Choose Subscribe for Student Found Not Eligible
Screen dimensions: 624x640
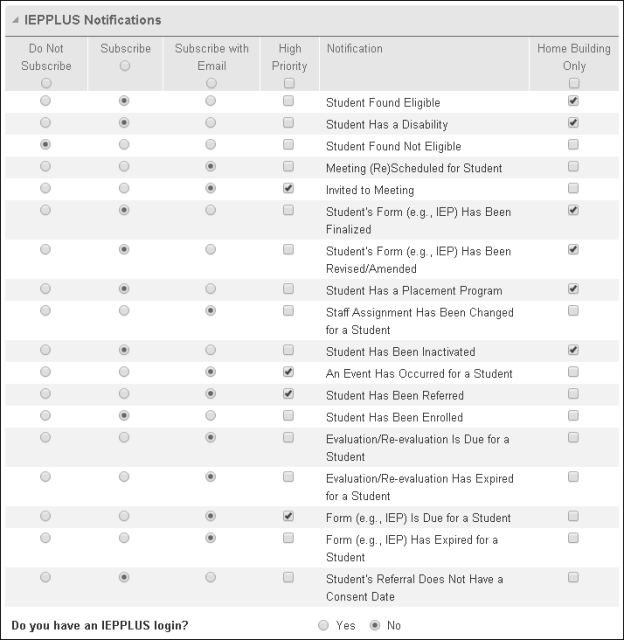click(x=125, y=146)
